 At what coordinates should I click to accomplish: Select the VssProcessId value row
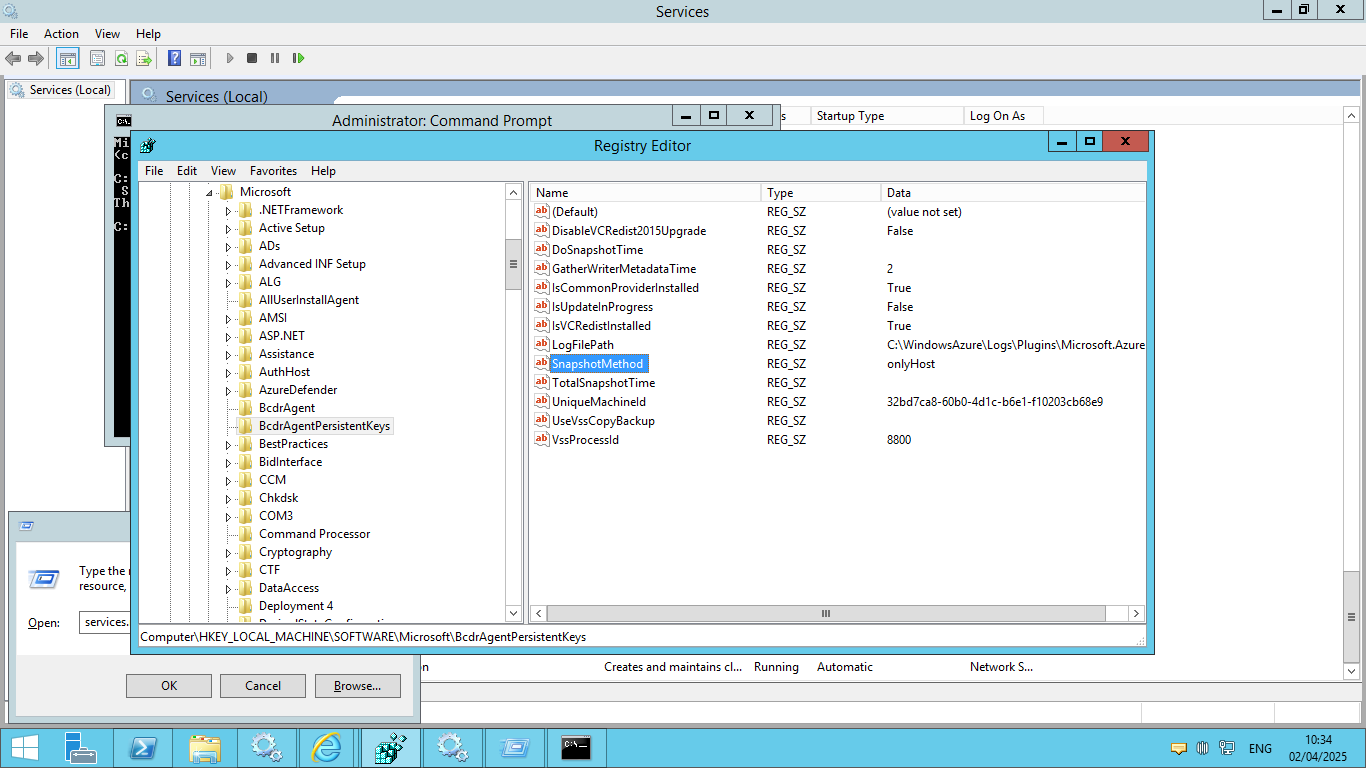838,440
